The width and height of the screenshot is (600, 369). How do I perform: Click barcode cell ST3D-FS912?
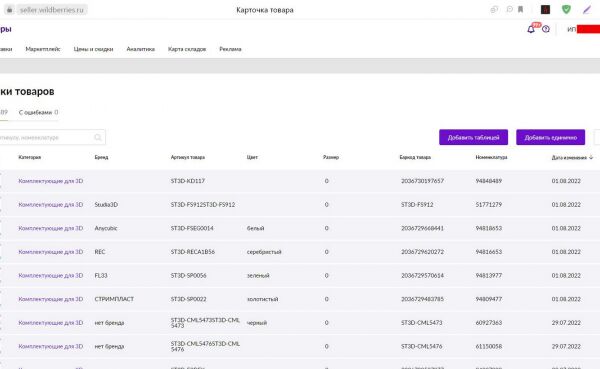point(417,205)
